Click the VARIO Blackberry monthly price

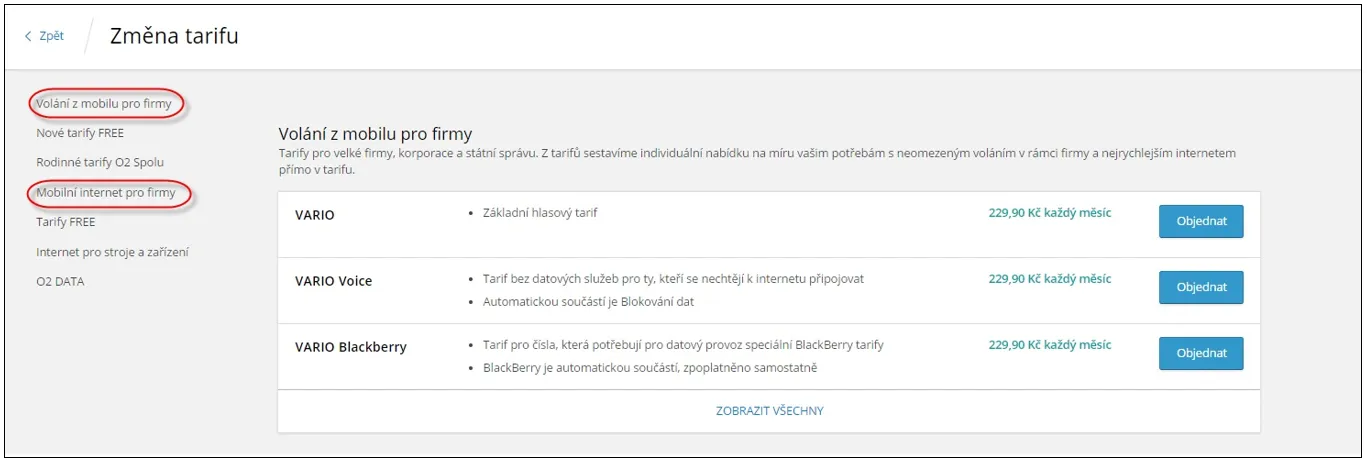coord(1049,345)
